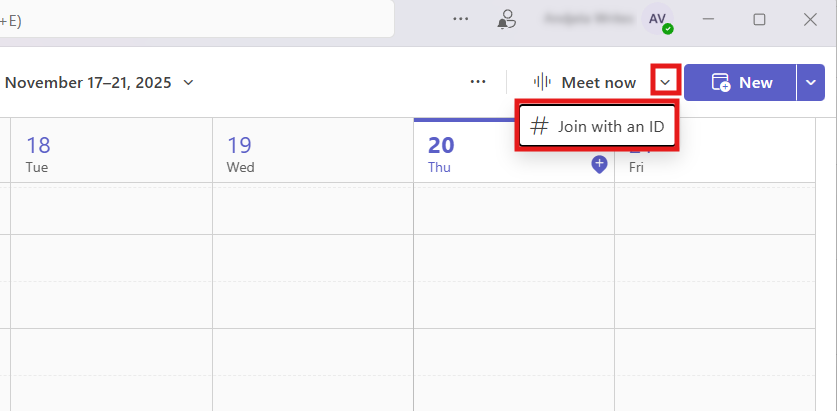Viewport: 837px width, 411px height.
Task: Click the Meet now button label
Action: pyautogui.click(x=598, y=82)
